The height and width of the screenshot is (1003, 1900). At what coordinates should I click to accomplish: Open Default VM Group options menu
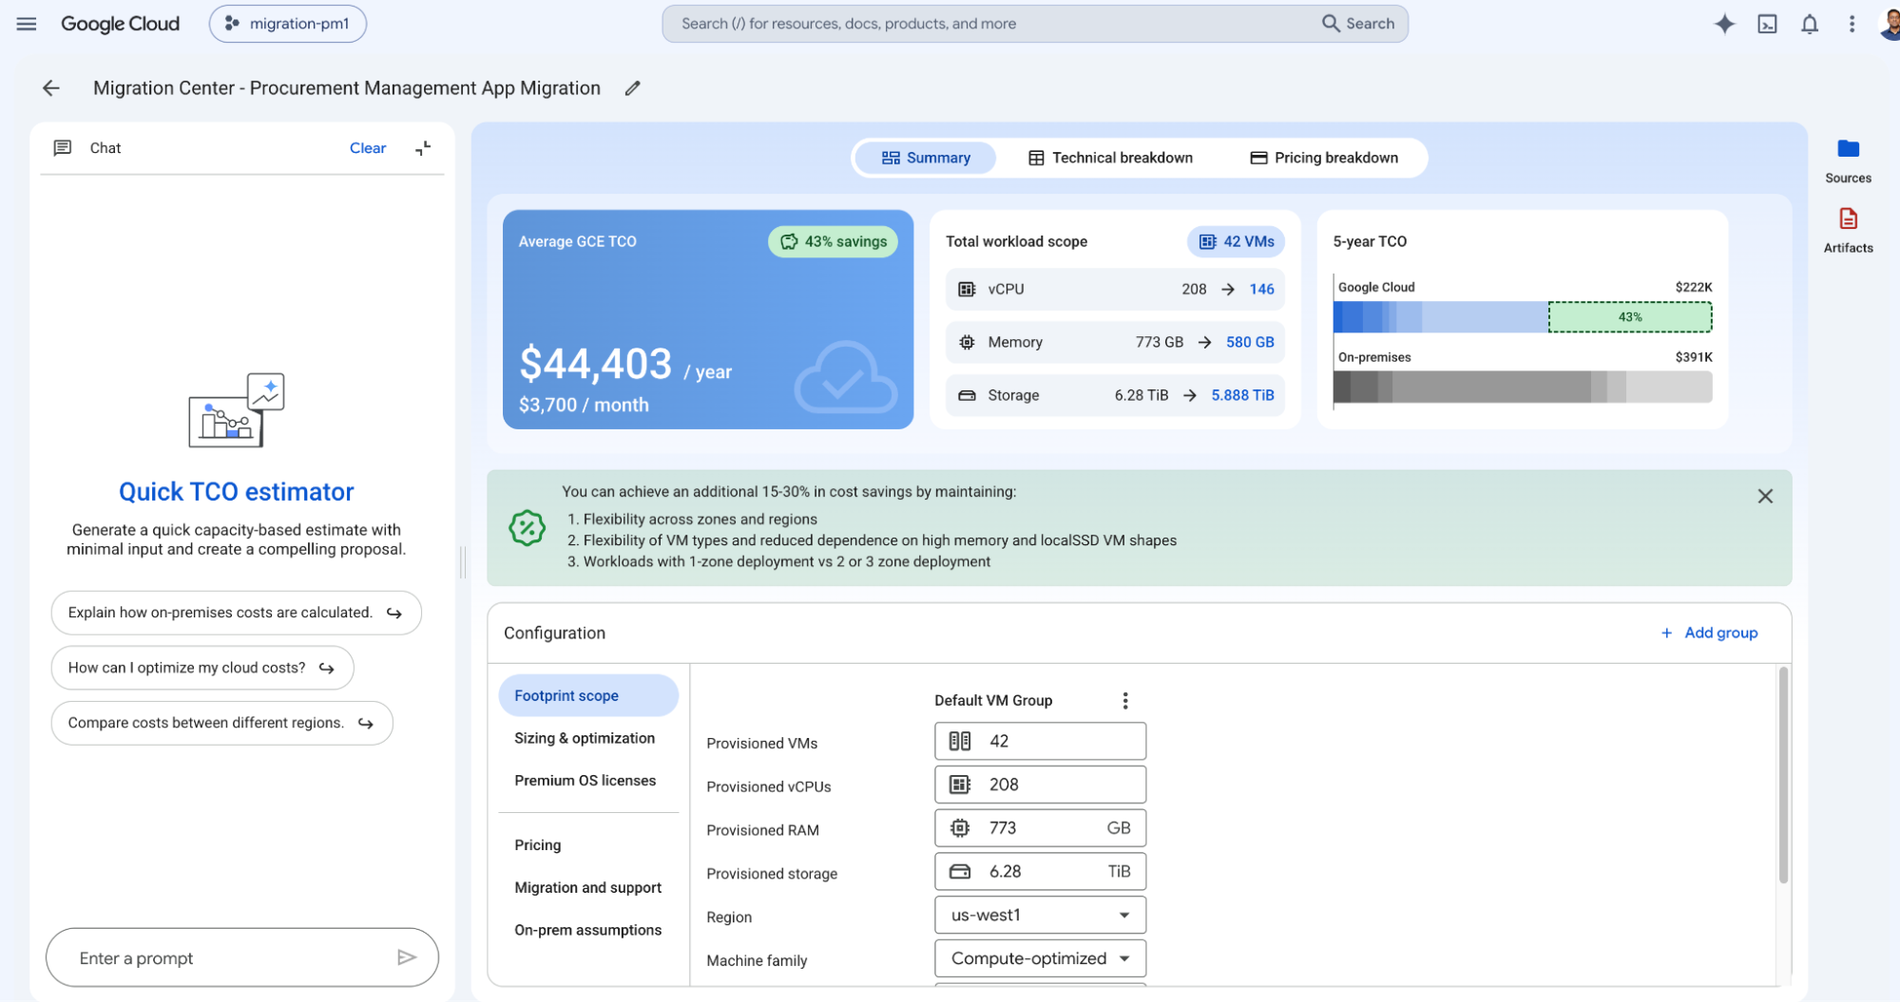pos(1125,701)
